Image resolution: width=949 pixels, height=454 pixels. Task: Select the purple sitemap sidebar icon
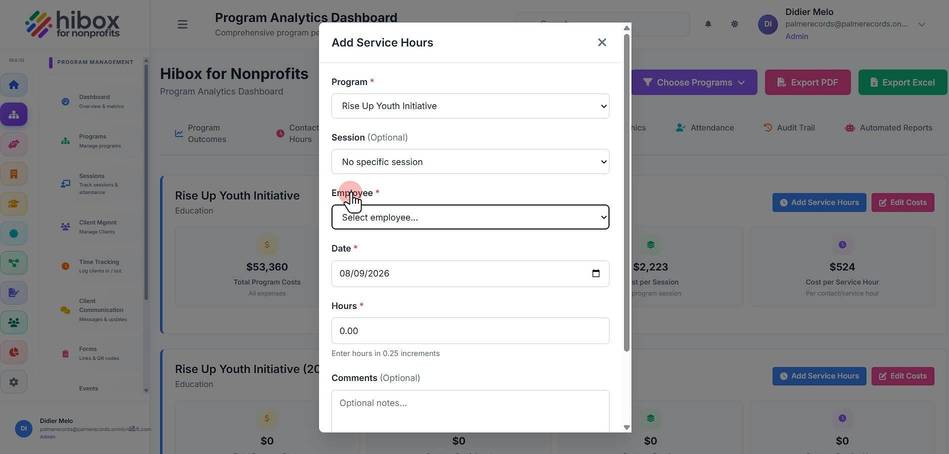tap(13, 113)
